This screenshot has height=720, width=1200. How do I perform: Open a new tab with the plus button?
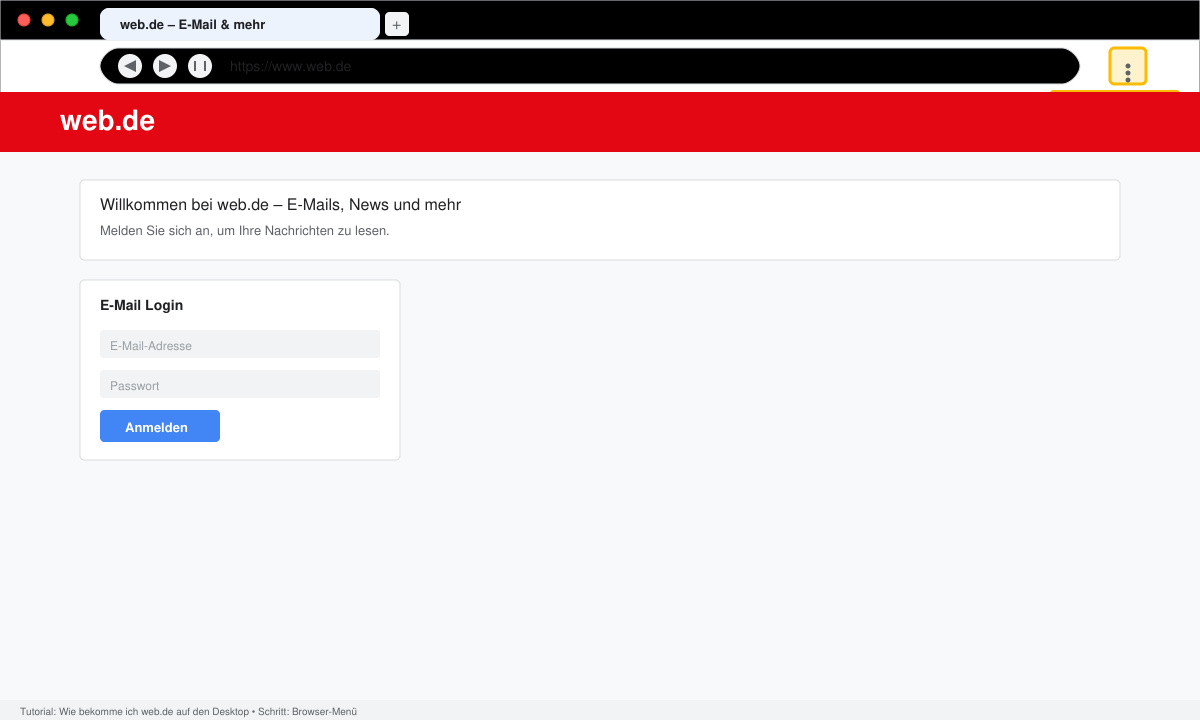click(397, 25)
